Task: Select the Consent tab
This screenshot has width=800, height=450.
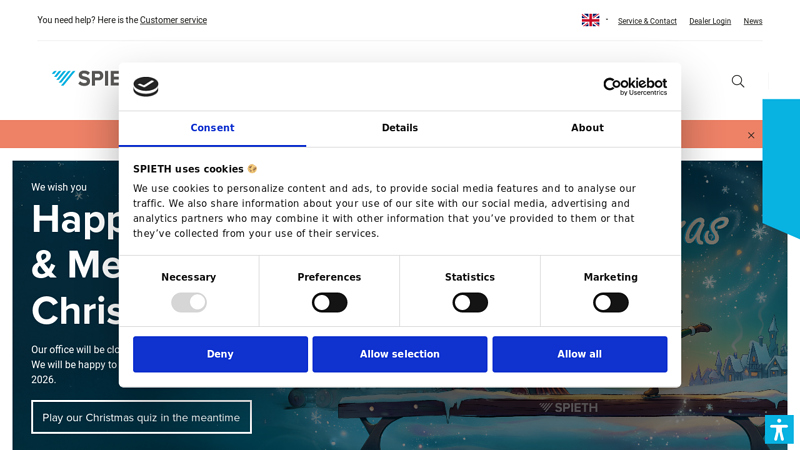Action: tap(212, 128)
